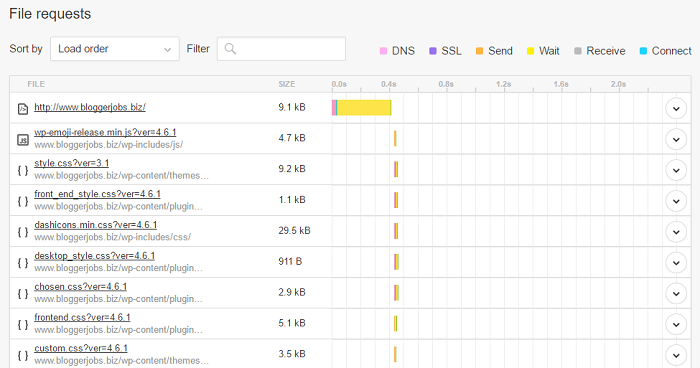The height and width of the screenshot is (368, 700).
Task: Open the front_end_style.css?ver=4.6.1 link
Action: coord(97,194)
